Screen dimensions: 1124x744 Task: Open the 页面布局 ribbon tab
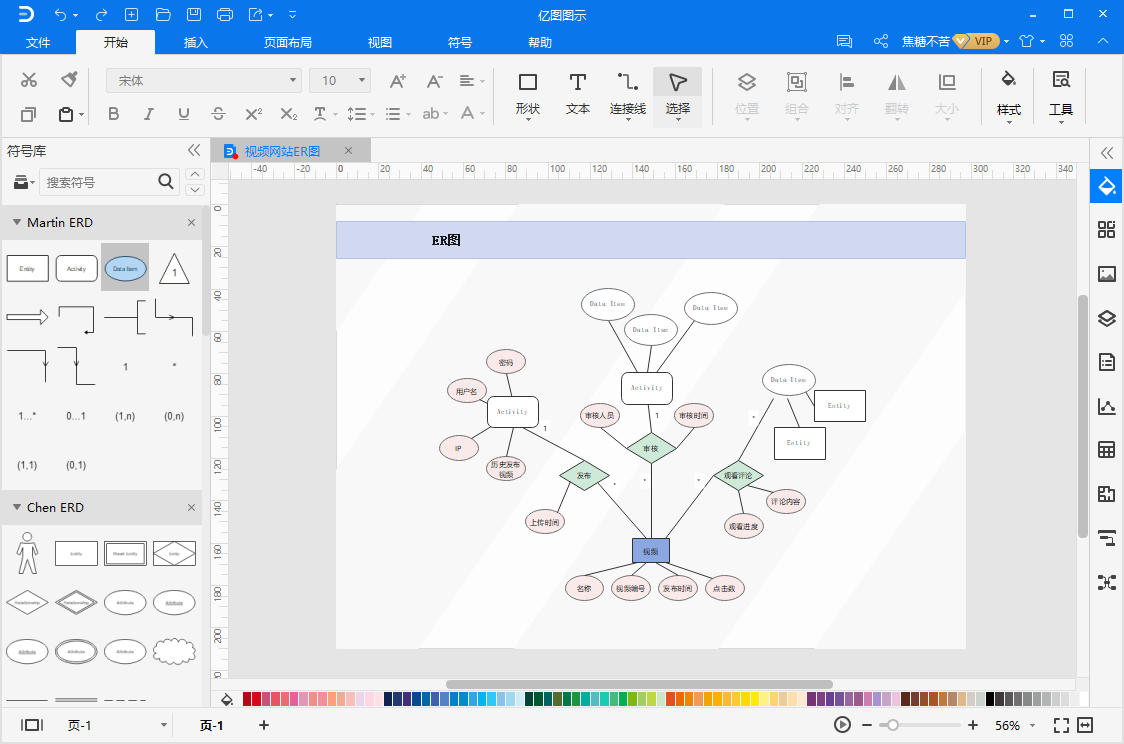[x=288, y=42]
